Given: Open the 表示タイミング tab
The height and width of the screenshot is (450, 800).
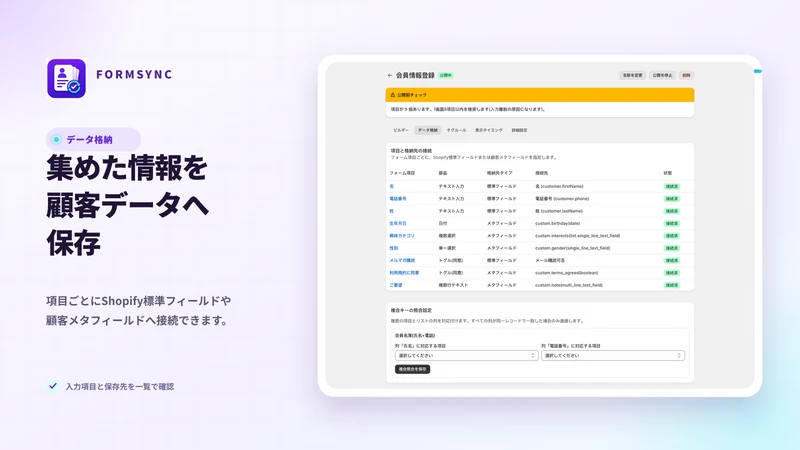Looking at the screenshot, I should (489, 131).
